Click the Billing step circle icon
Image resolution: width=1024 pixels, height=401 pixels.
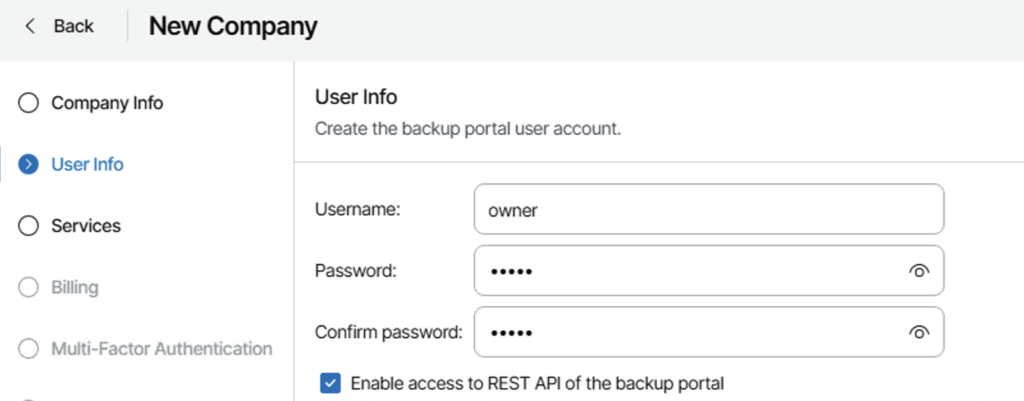click(x=29, y=288)
